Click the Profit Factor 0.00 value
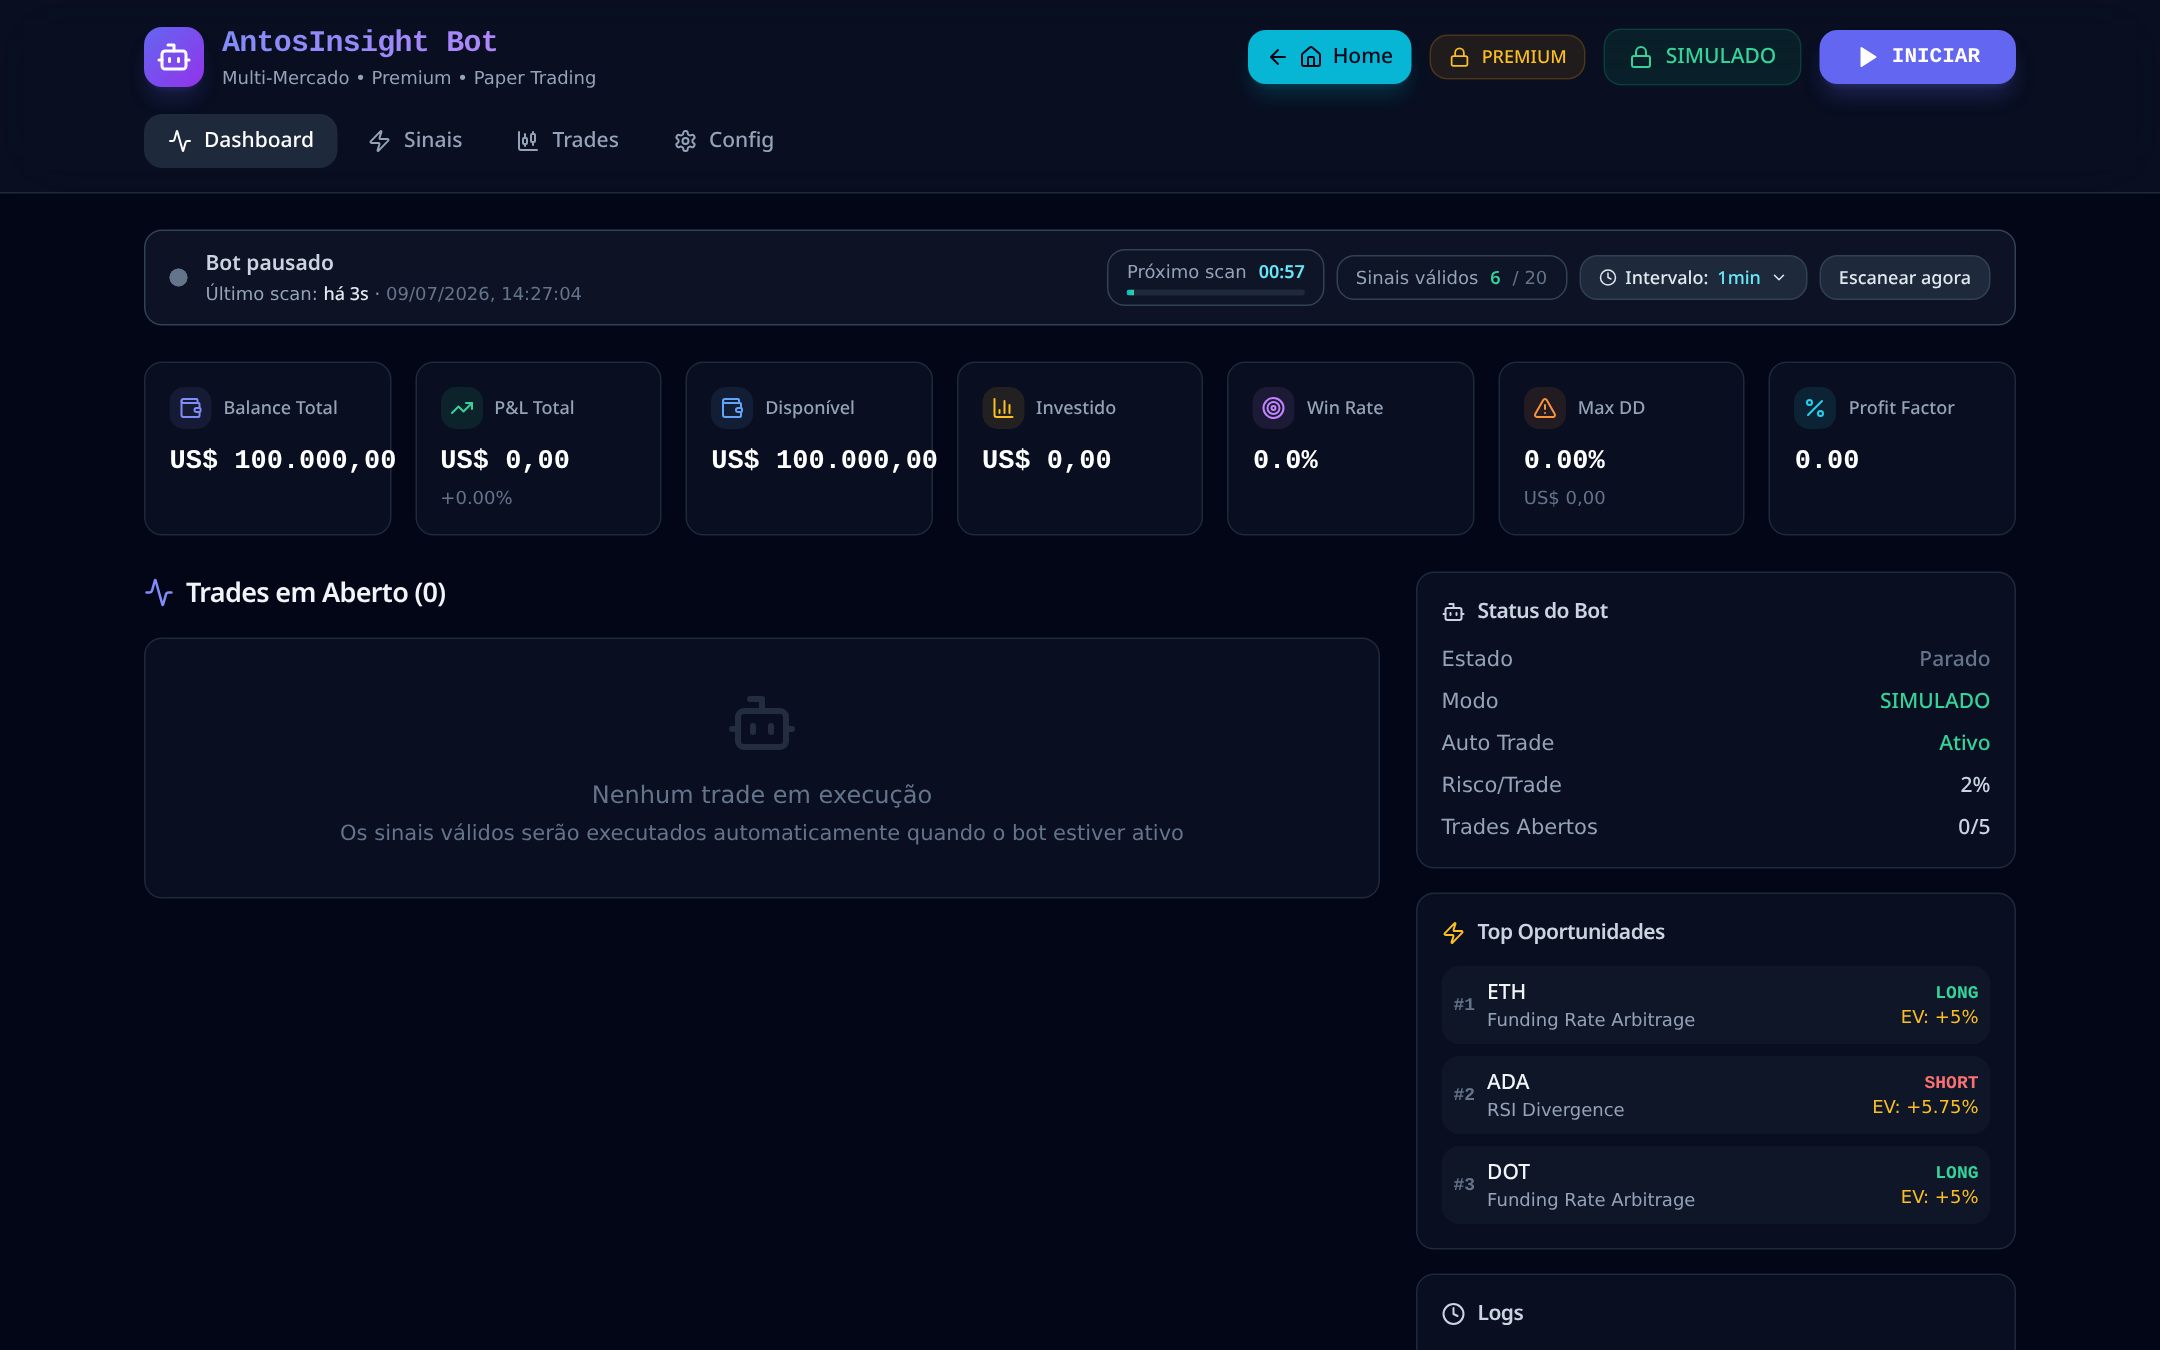 (1826, 460)
